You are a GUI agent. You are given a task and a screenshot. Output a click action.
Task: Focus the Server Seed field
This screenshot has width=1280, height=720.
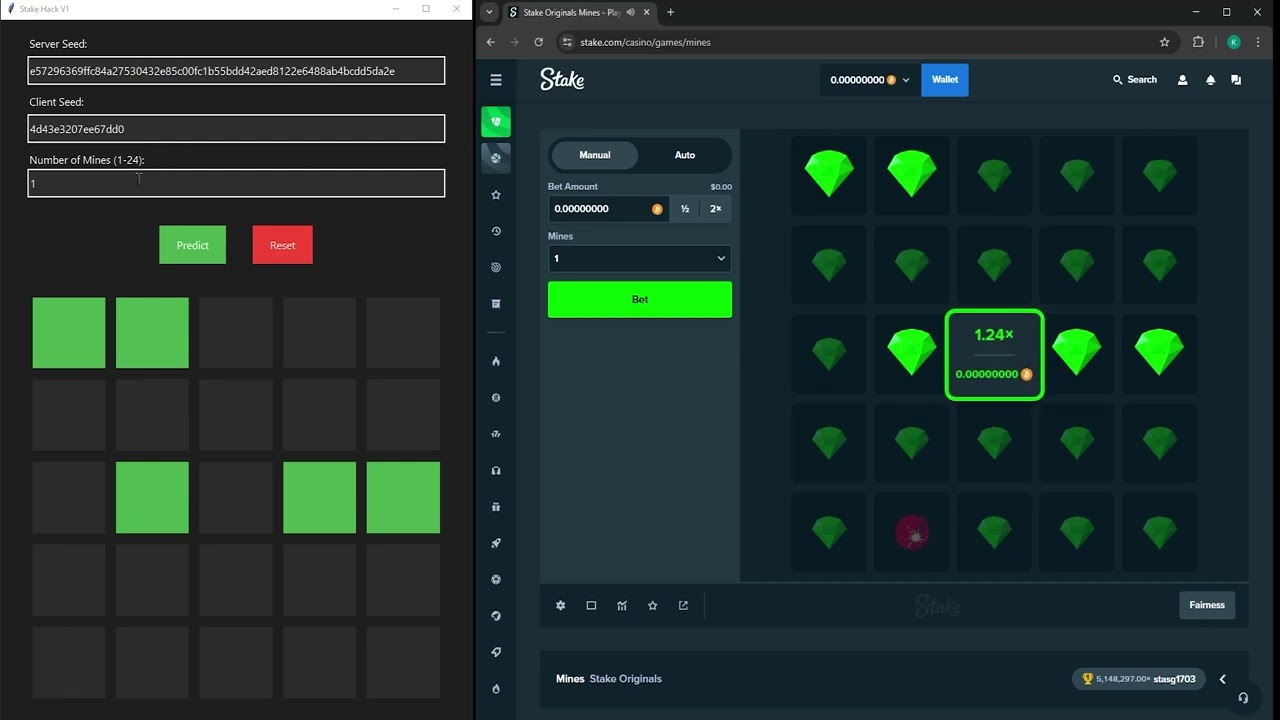(x=236, y=71)
